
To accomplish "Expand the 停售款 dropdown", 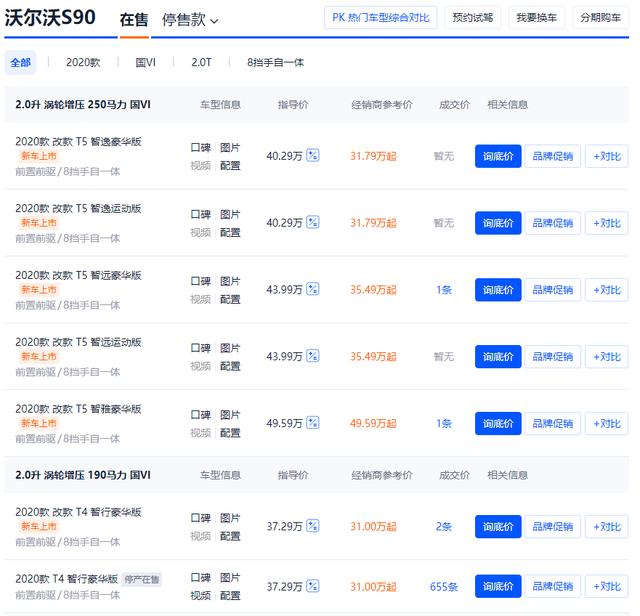I will [190, 20].
